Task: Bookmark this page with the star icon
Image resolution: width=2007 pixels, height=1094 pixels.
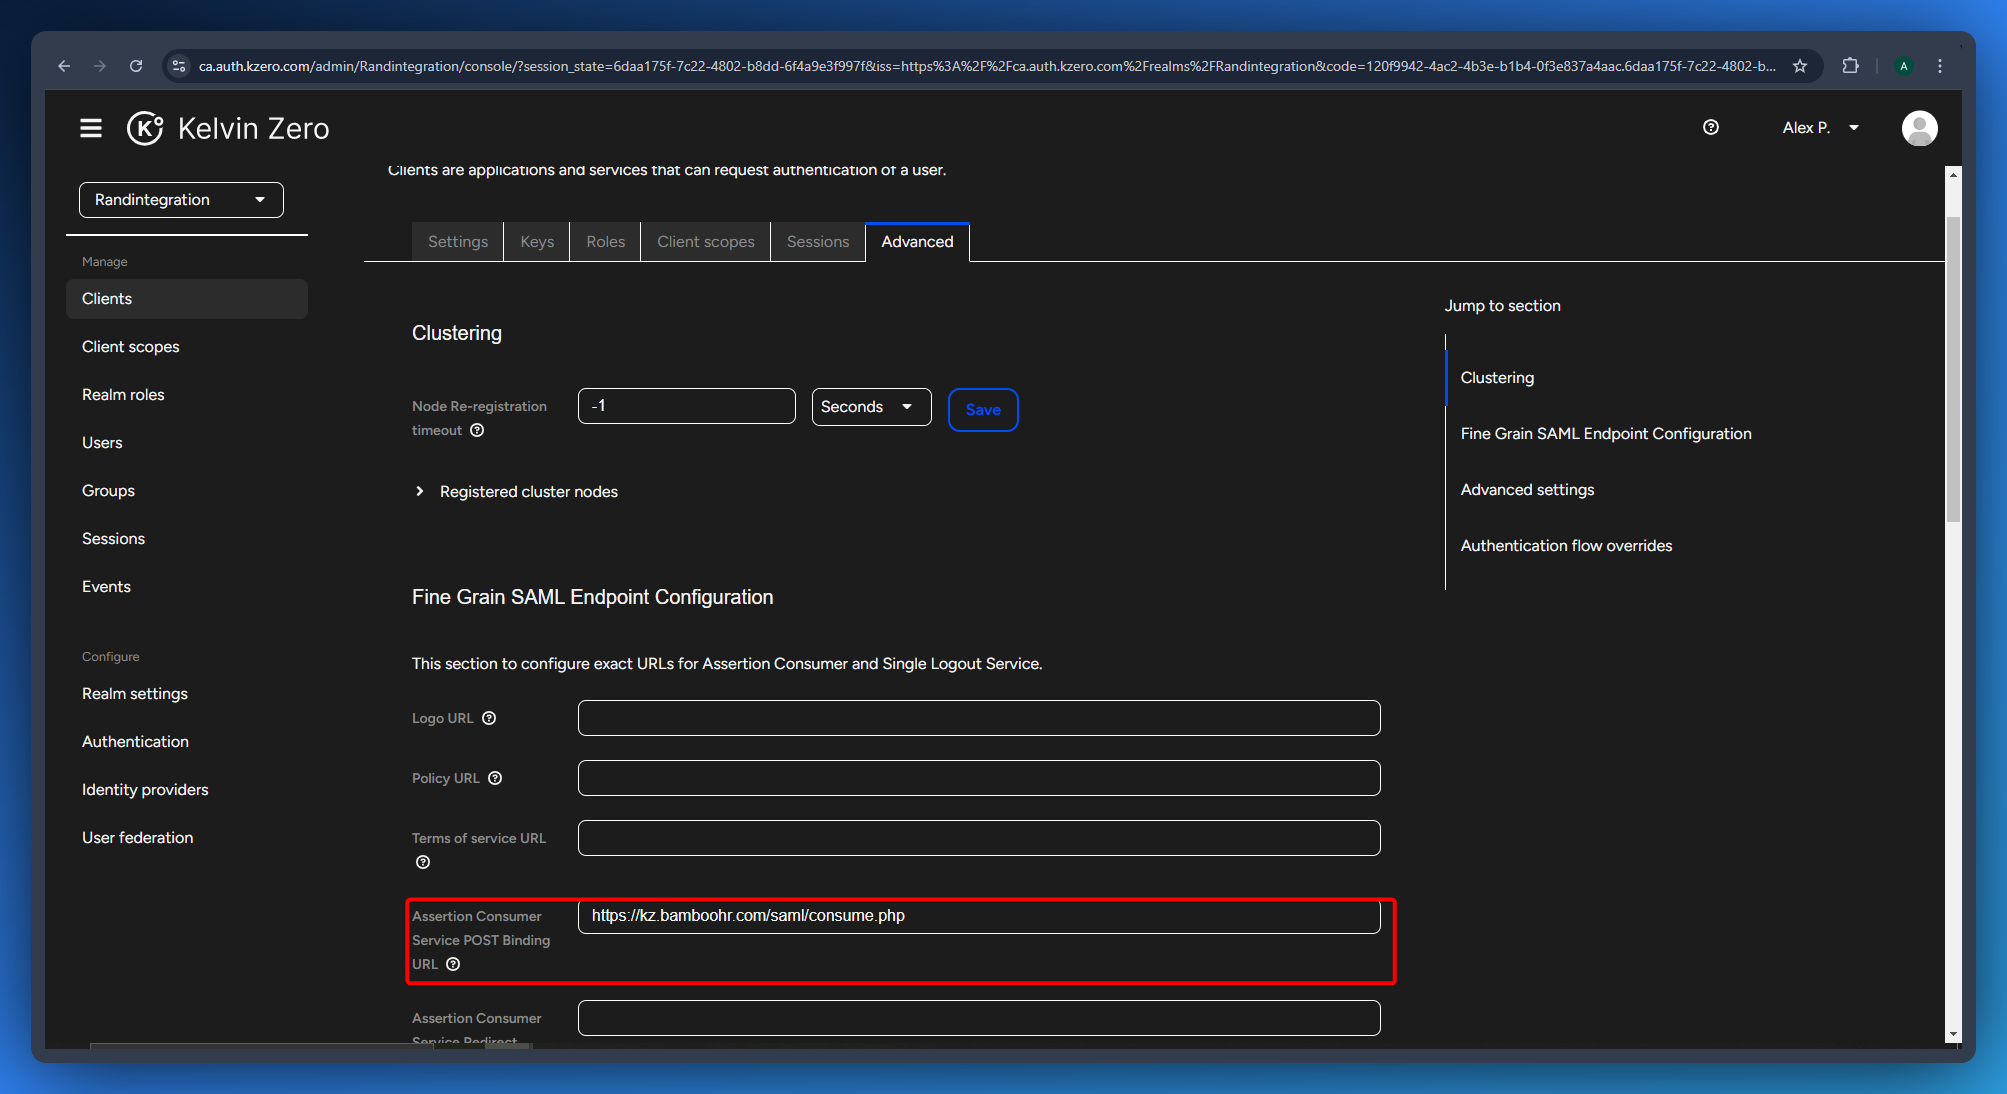Action: (1800, 66)
